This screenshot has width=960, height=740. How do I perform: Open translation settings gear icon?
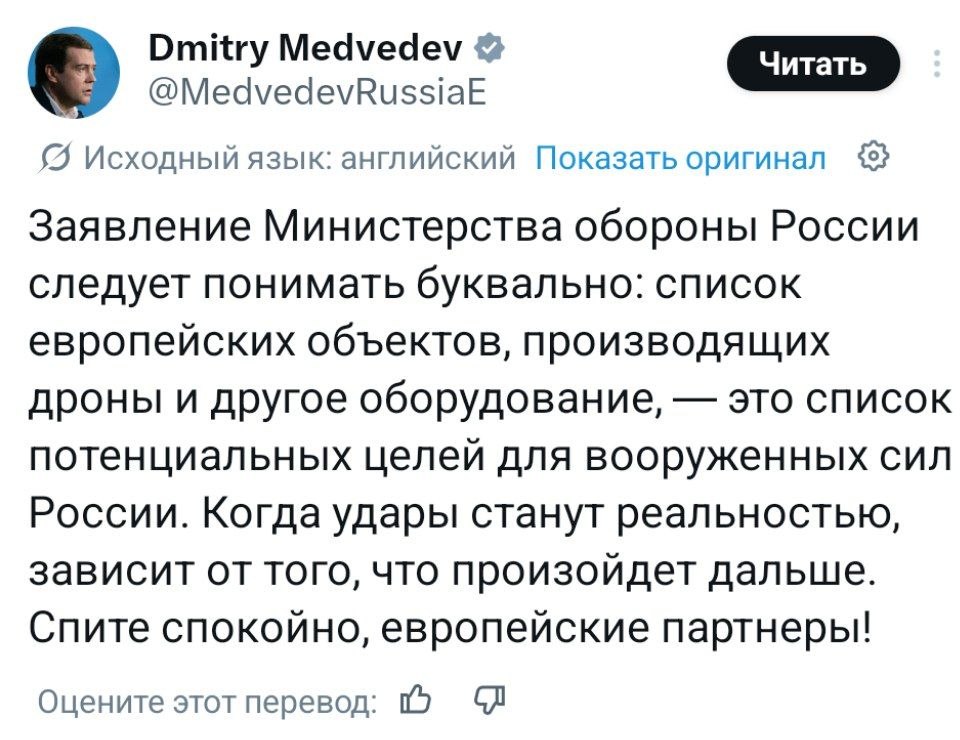873,157
